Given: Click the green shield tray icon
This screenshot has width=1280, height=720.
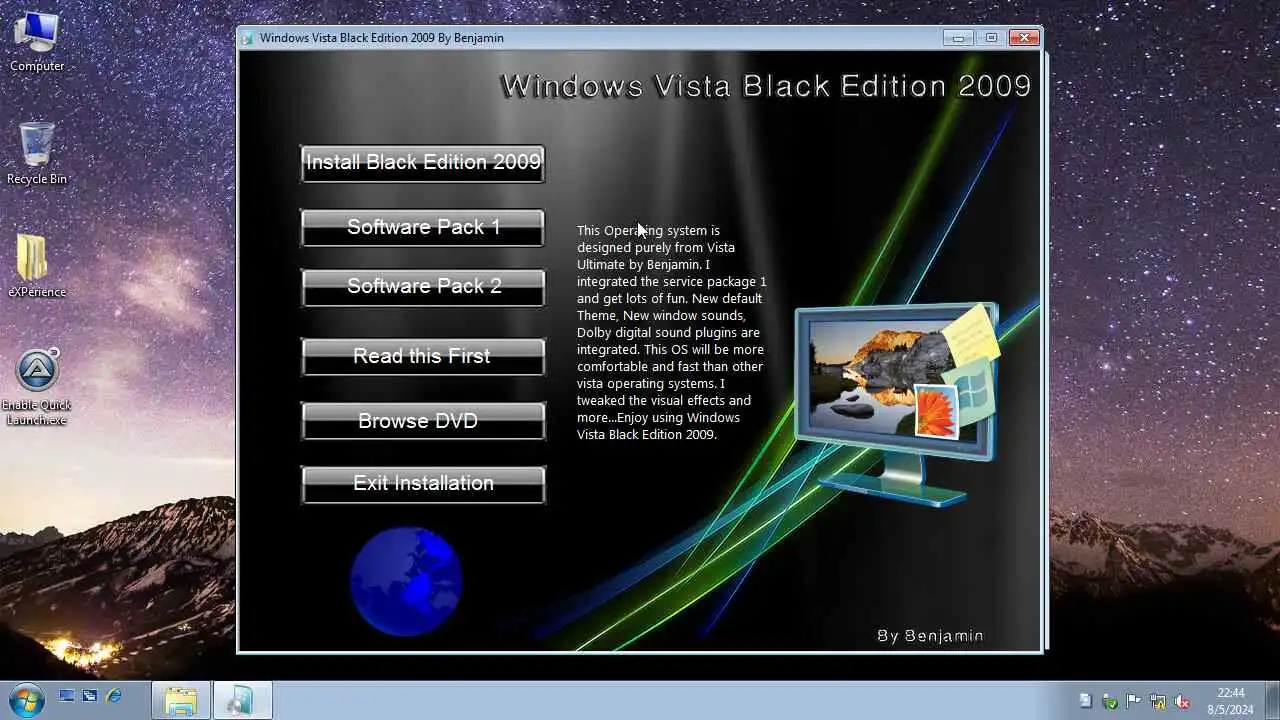Looking at the screenshot, I should [x=1109, y=701].
